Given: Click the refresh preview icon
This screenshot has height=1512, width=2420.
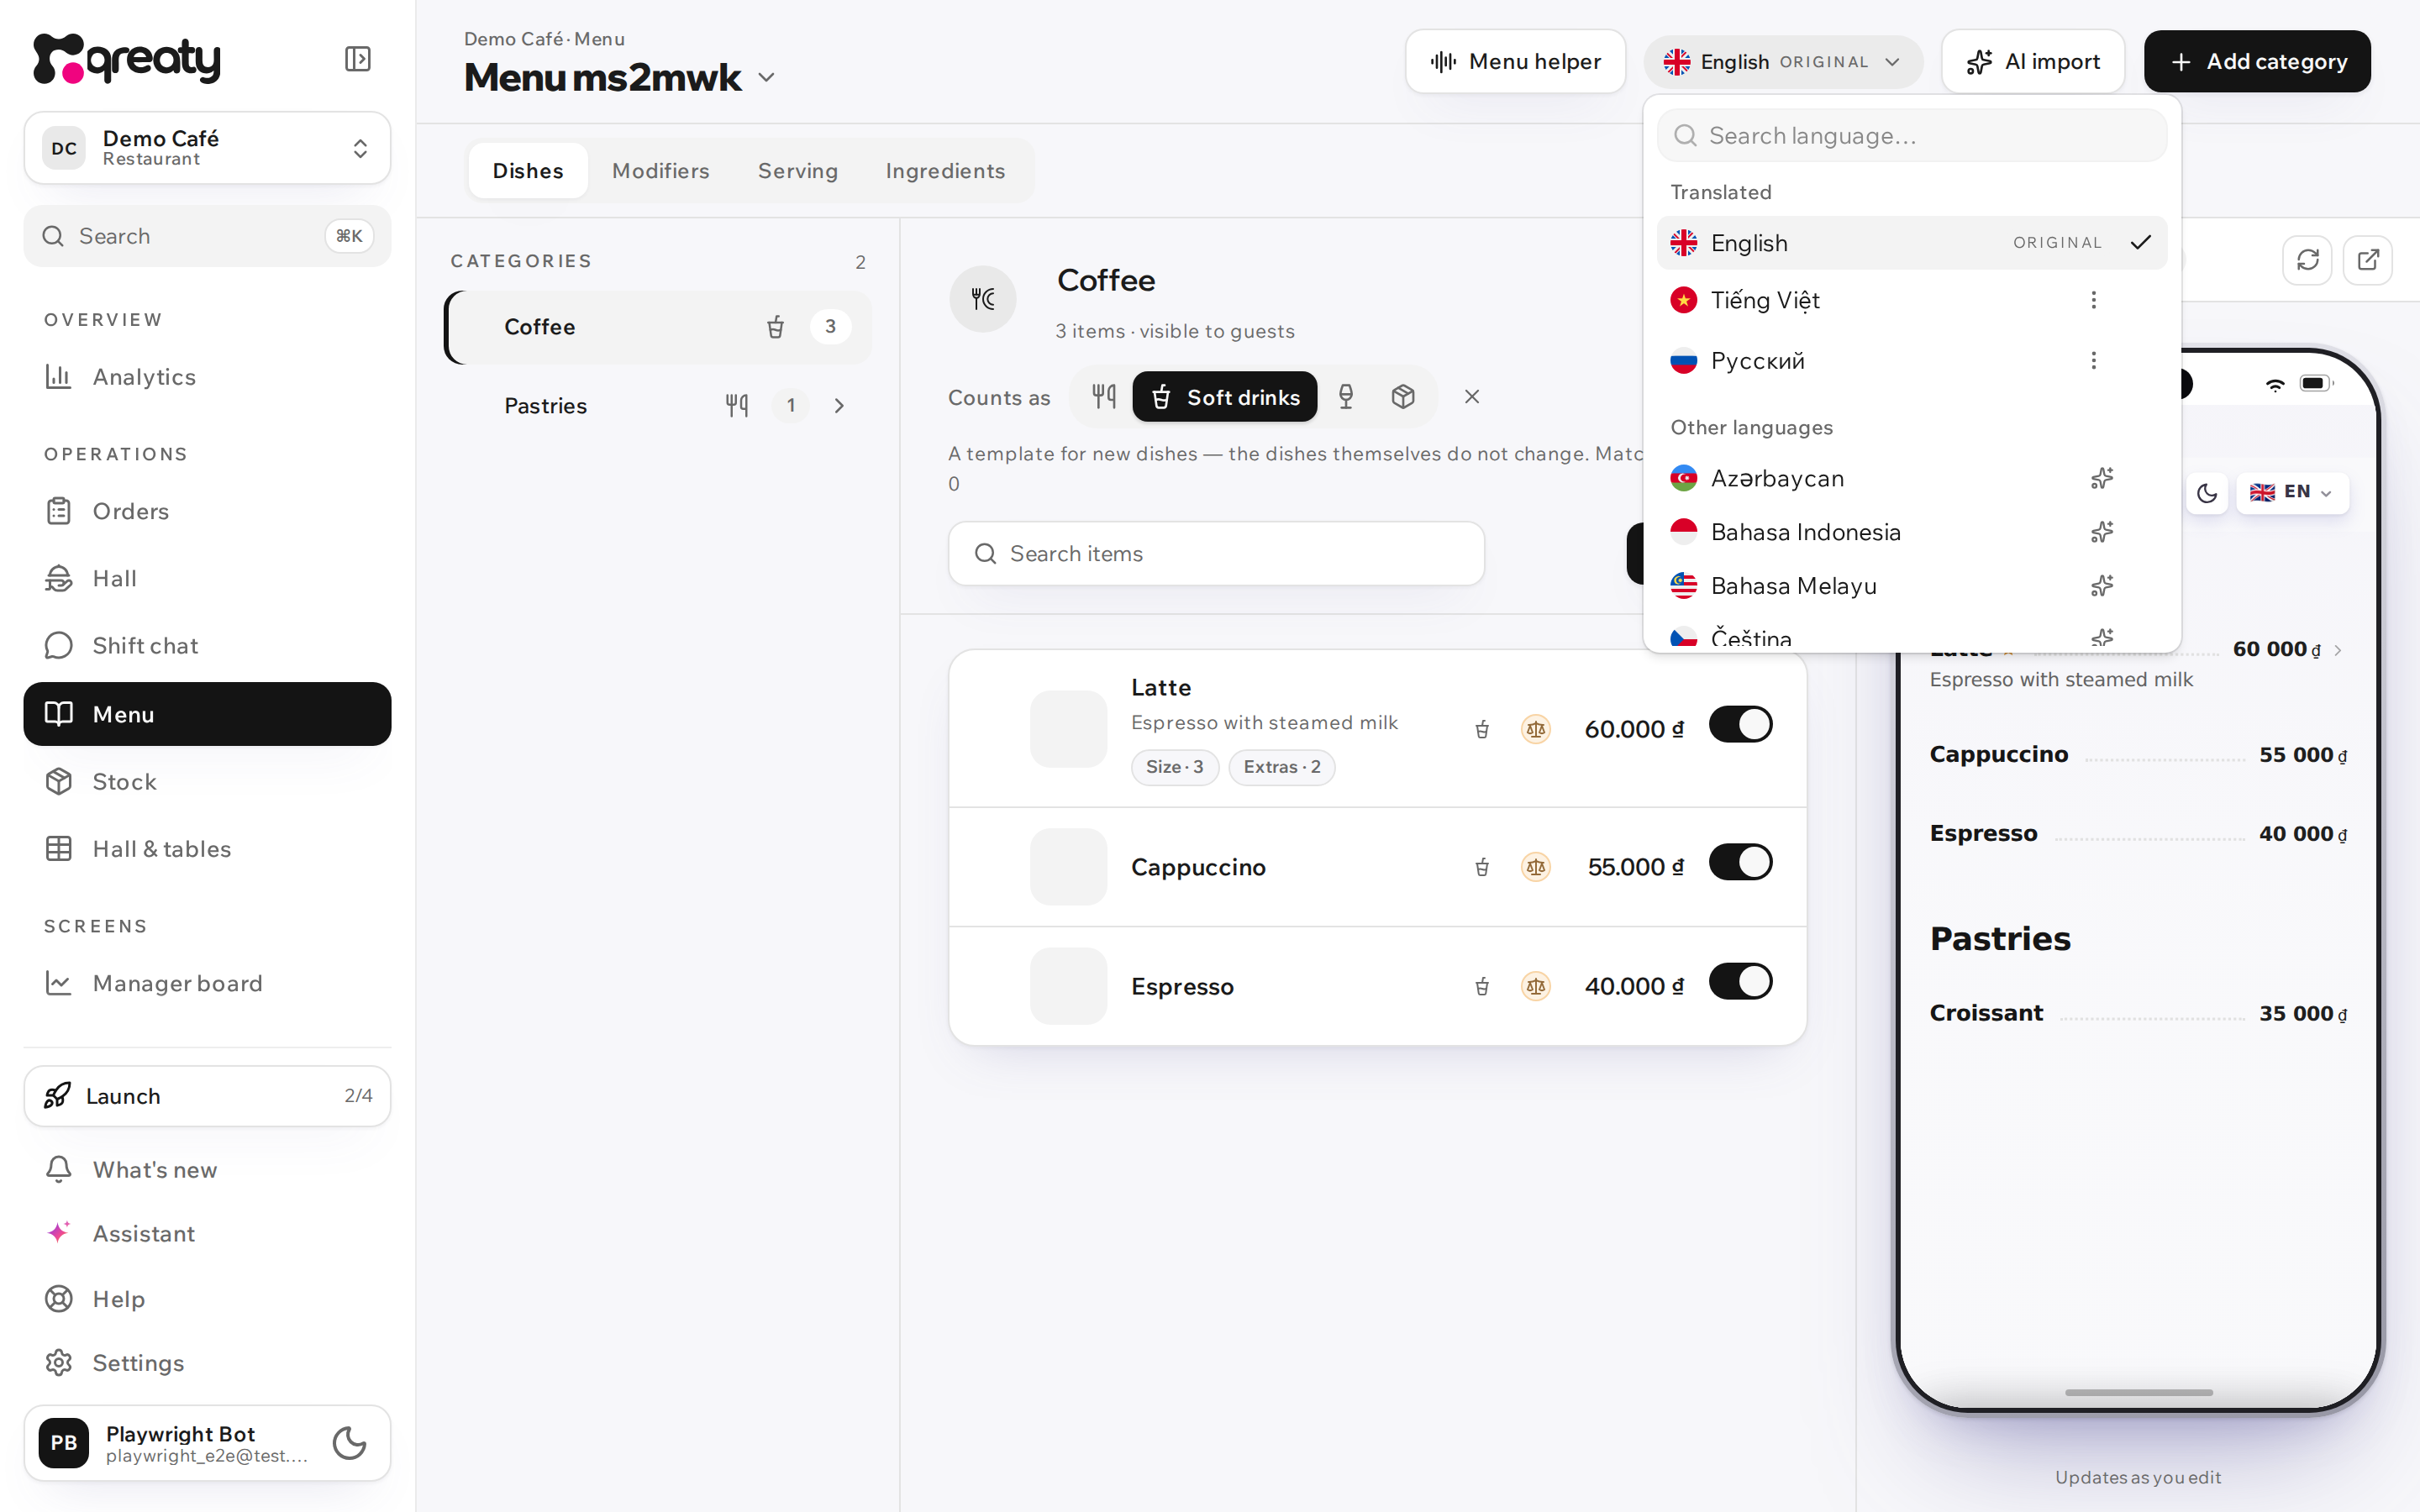Looking at the screenshot, I should [x=2307, y=260].
